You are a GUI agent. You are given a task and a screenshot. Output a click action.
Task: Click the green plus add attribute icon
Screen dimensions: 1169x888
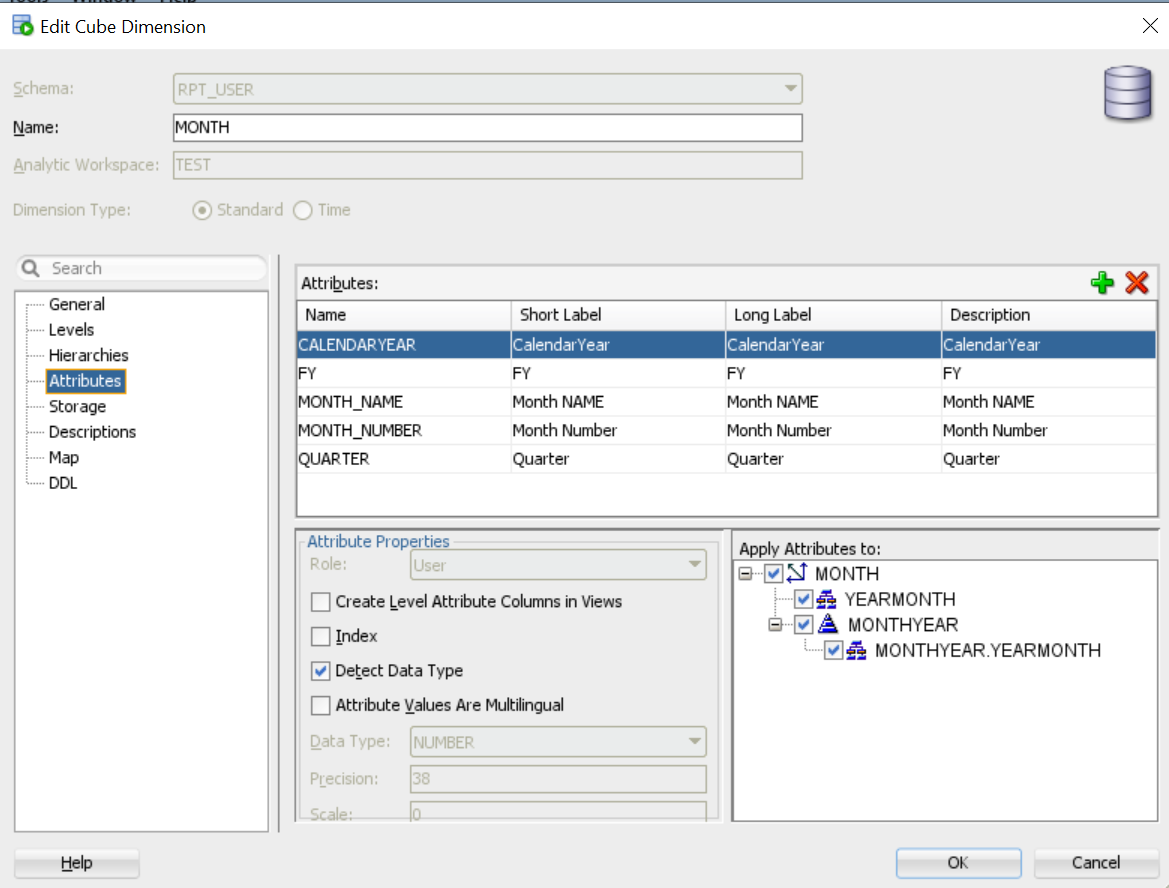coord(1102,283)
